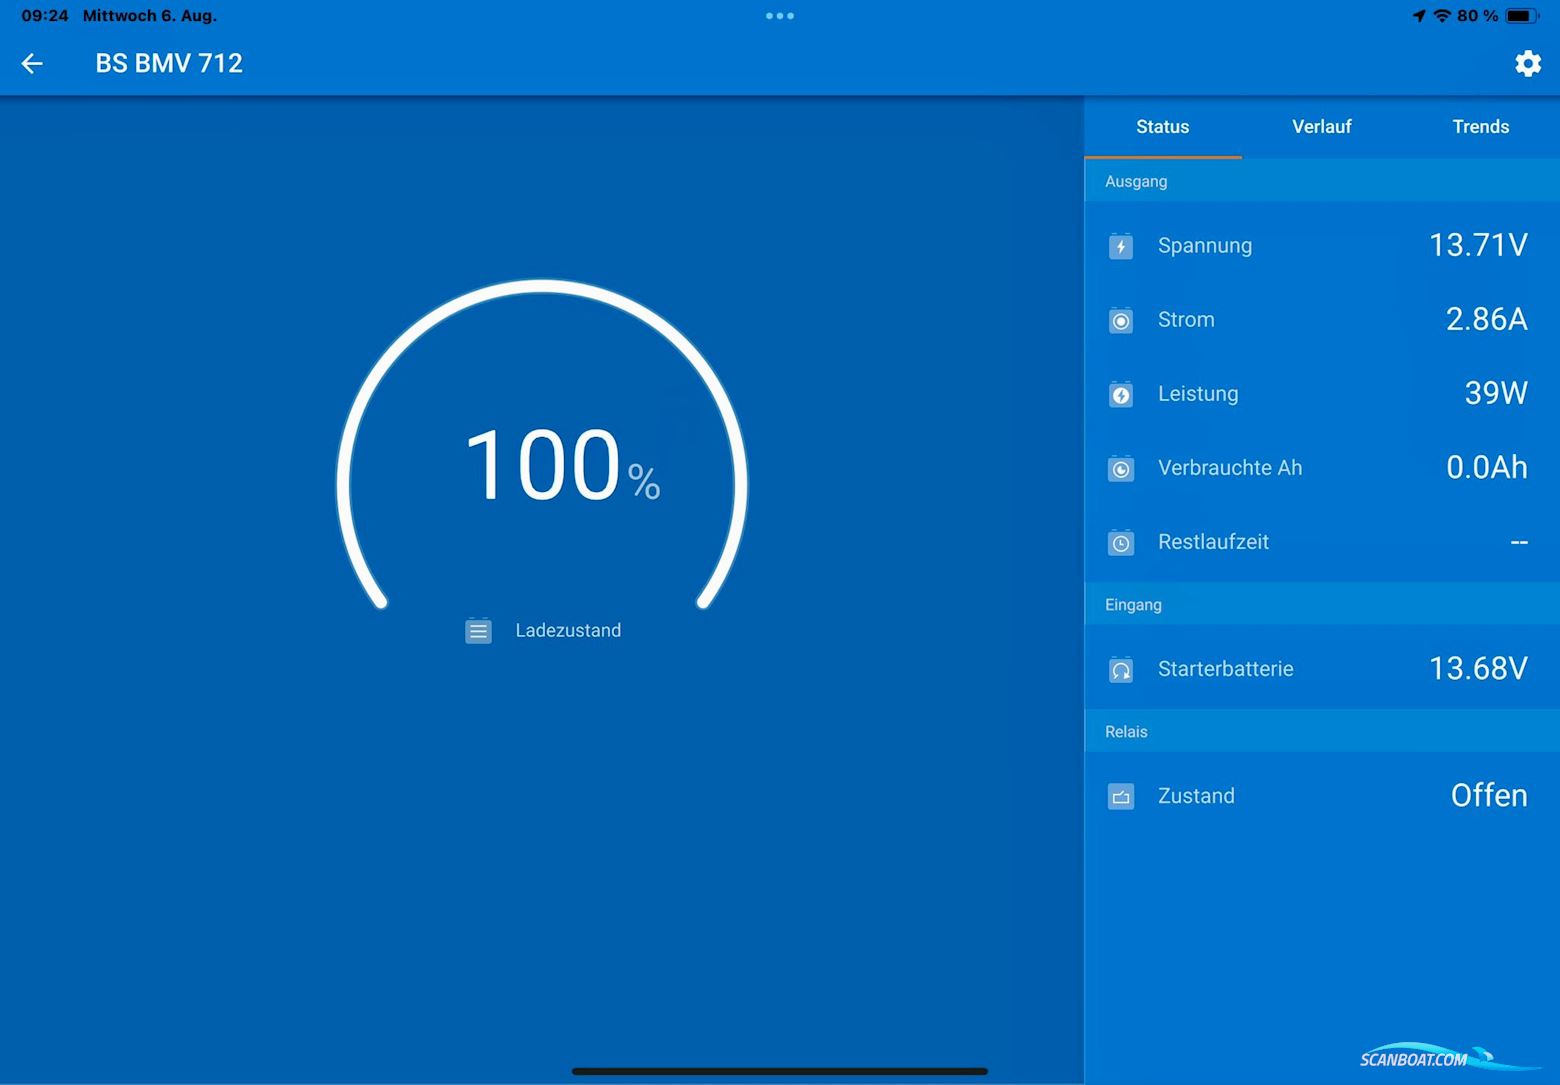Select the Status tab
1560x1085 pixels.
[x=1162, y=127]
